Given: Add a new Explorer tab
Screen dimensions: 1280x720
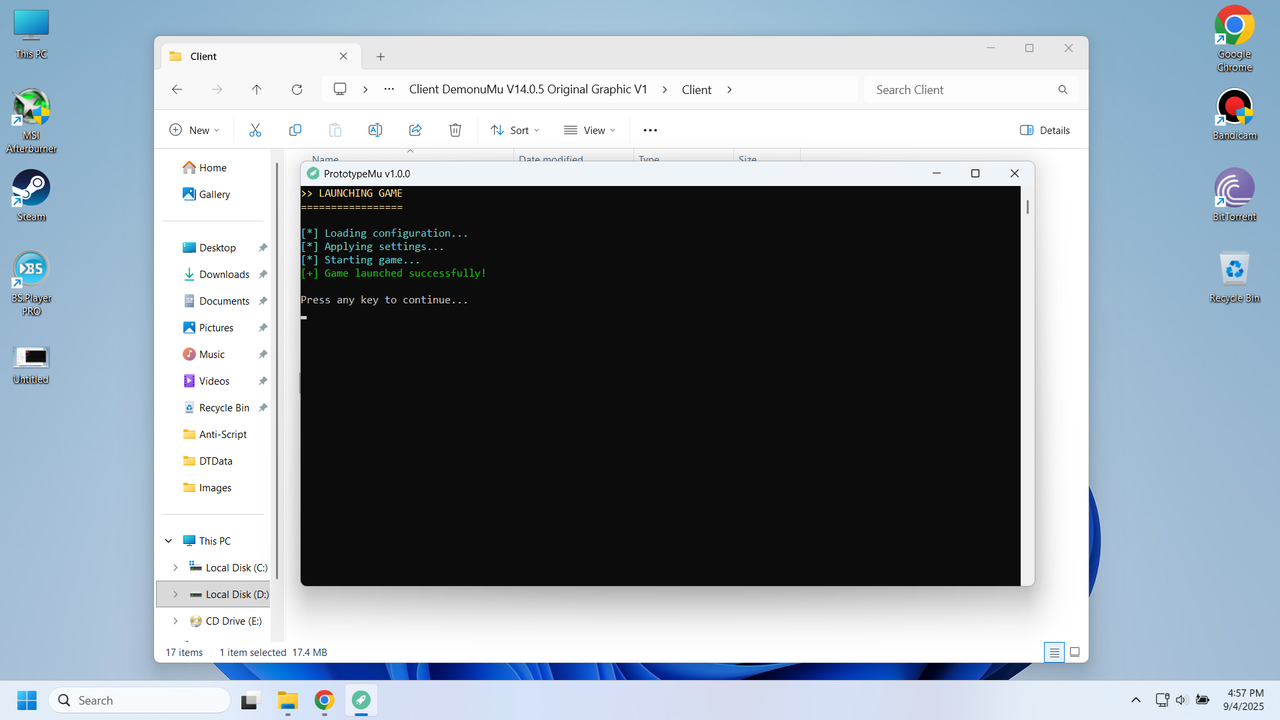Looking at the screenshot, I should click(x=380, y=56).
